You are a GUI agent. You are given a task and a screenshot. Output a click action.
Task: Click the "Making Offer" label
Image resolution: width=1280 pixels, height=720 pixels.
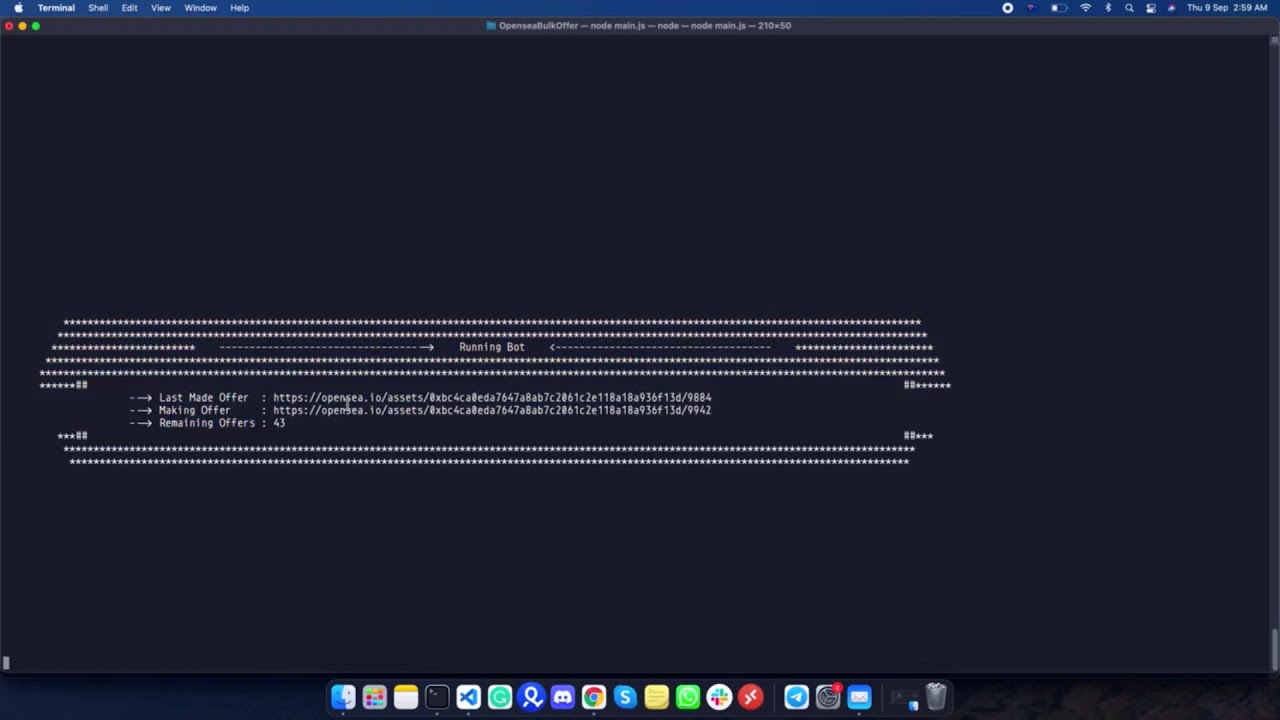tap(194, 410)
